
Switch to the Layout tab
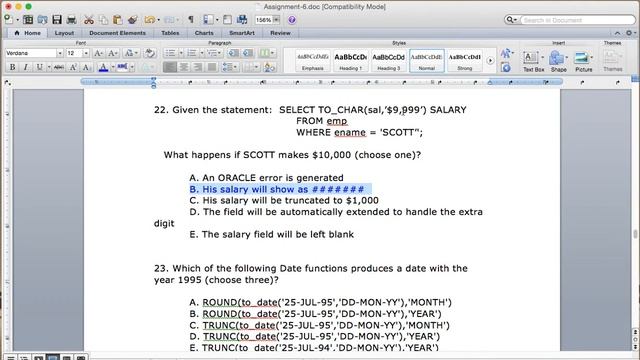coord(64,33)
